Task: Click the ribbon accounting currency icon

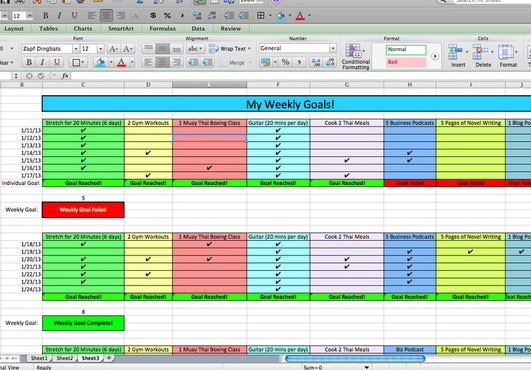Action: tap(266, 62)
